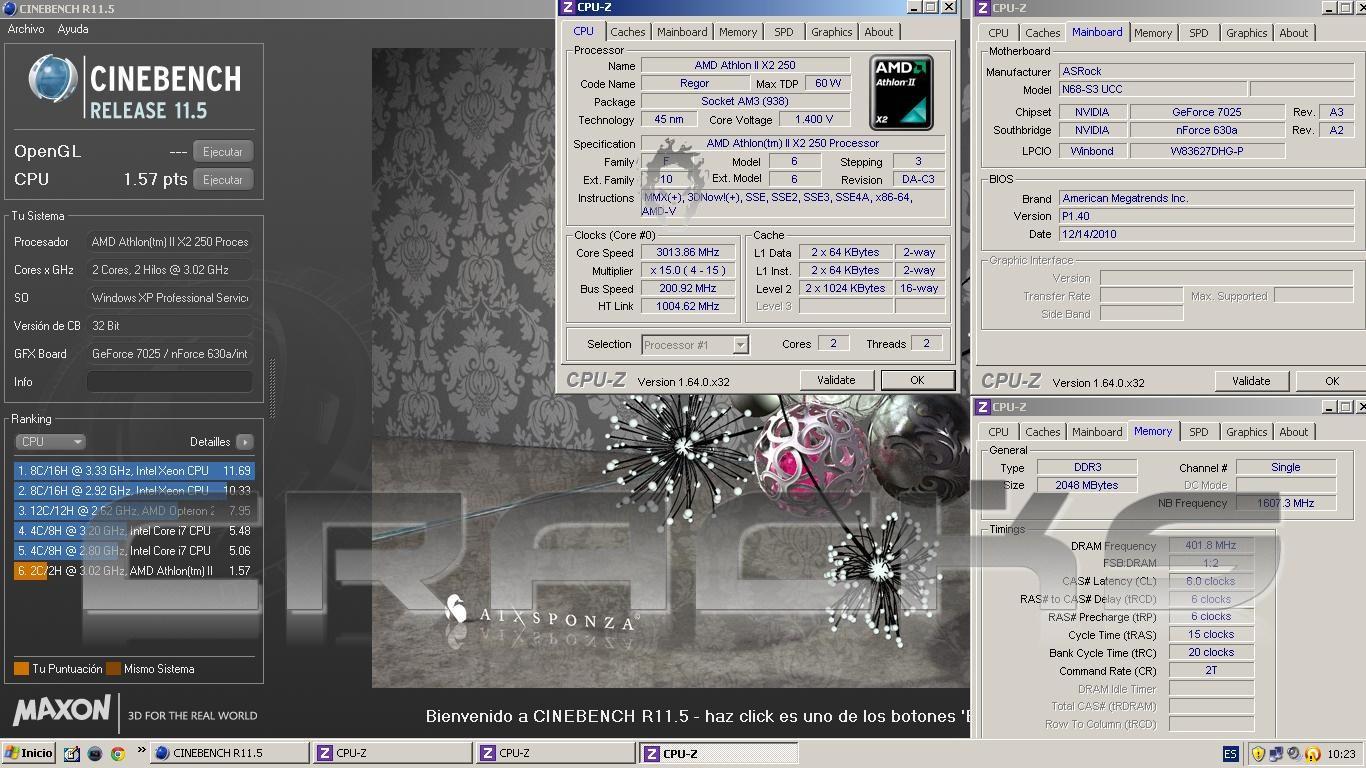
Task: Switch to CPU tab in the Mainboard window
Action: point(998,33)
